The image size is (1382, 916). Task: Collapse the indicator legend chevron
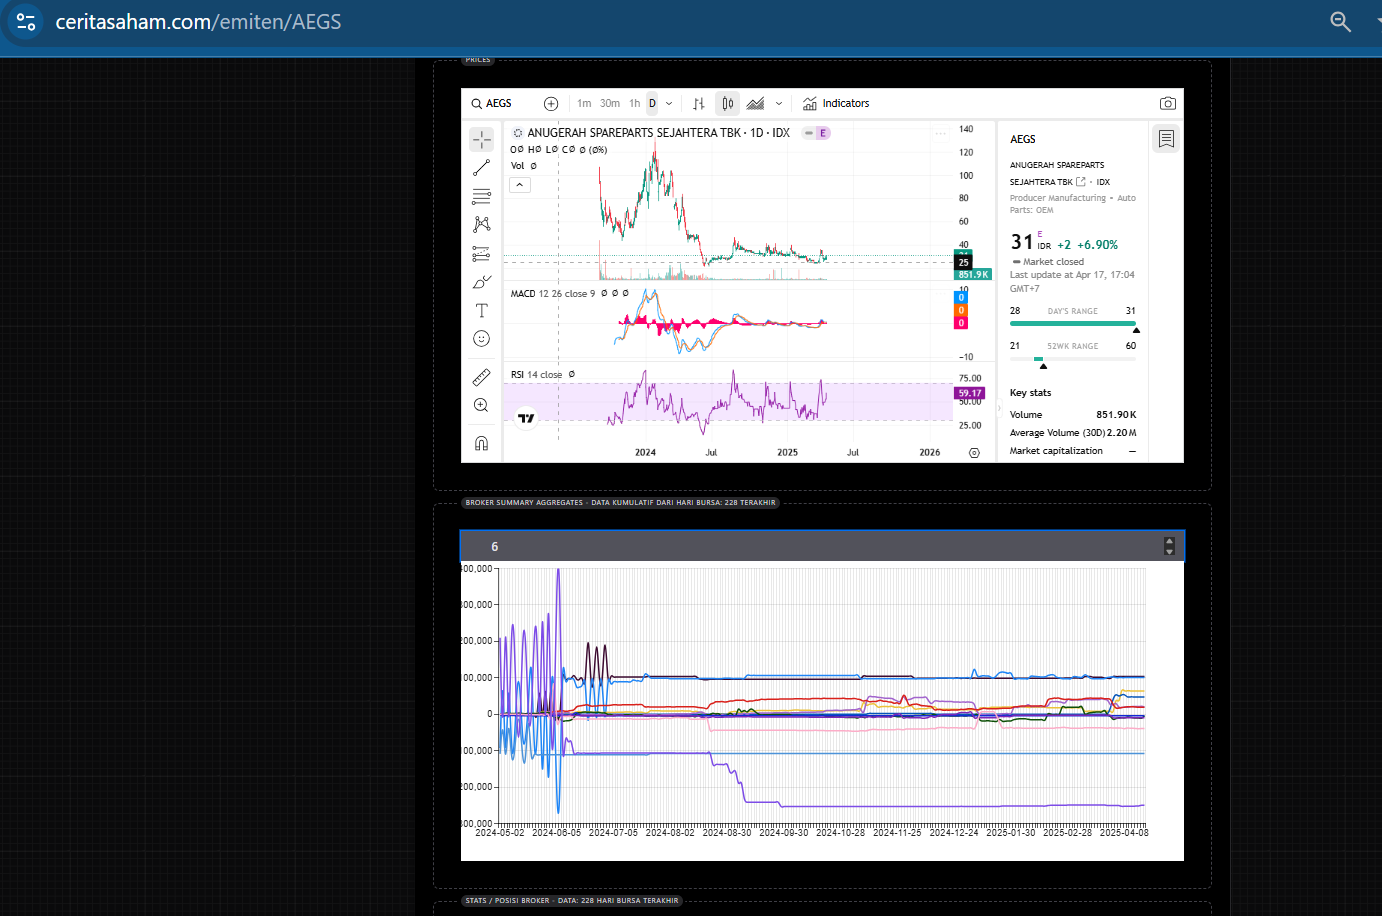520,185
